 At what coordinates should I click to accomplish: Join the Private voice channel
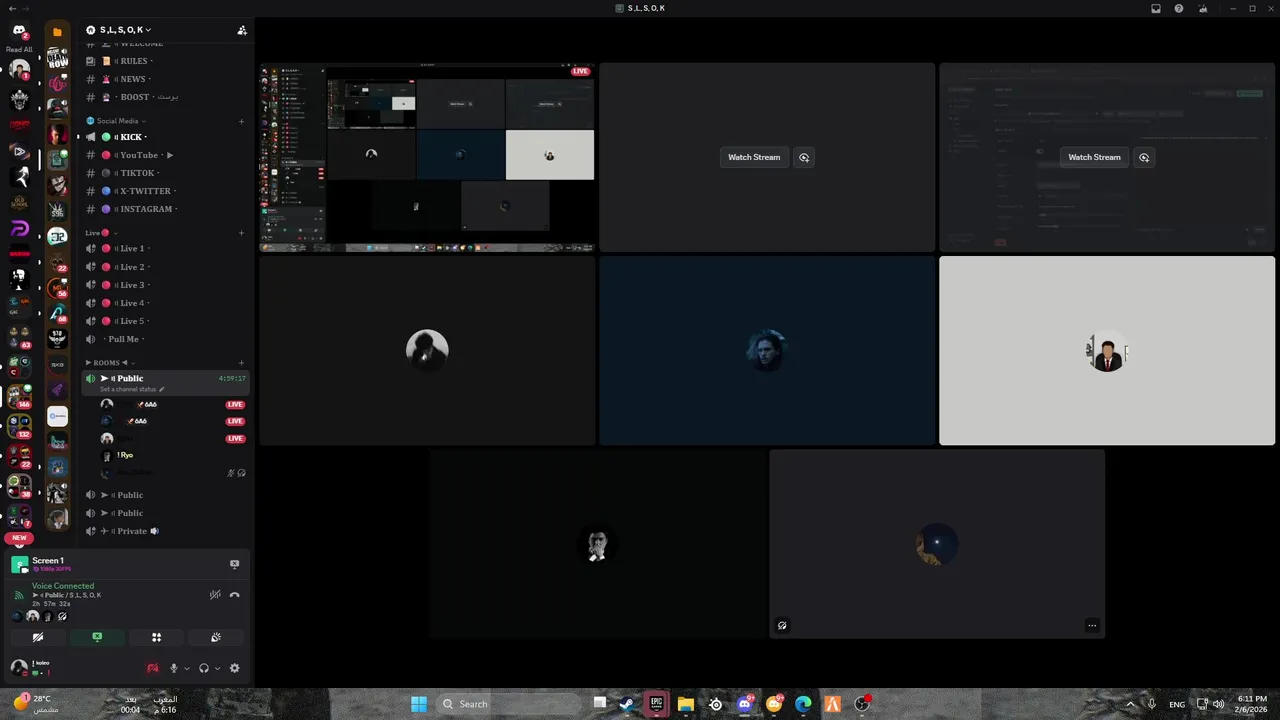165,531
